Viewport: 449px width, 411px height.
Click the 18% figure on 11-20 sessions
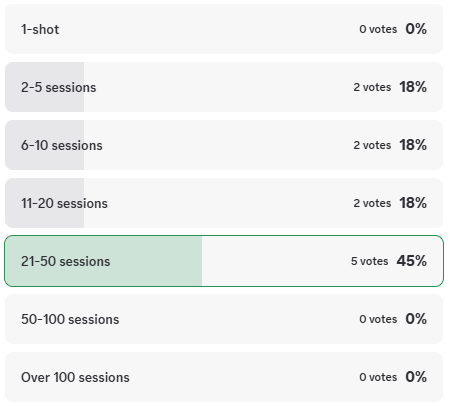(x=413, y=203)
